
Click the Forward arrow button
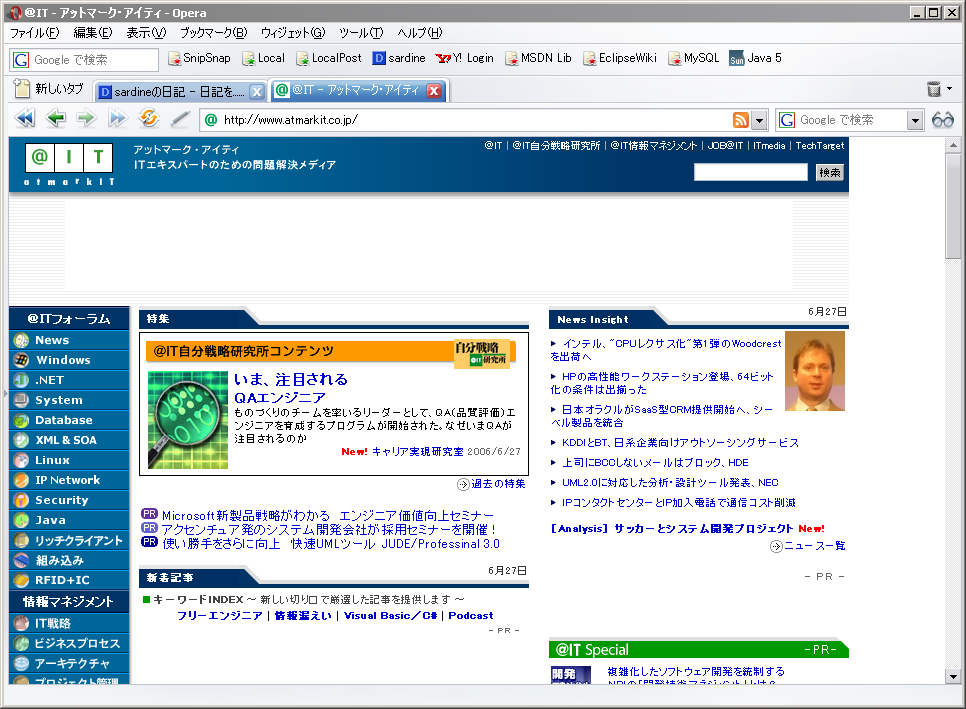[86, 118]
